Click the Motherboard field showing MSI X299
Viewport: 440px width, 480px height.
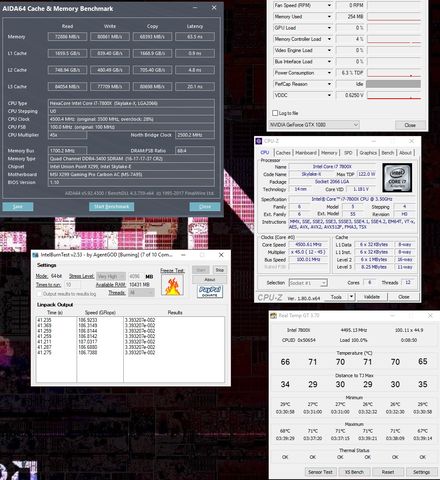[131, 174]
